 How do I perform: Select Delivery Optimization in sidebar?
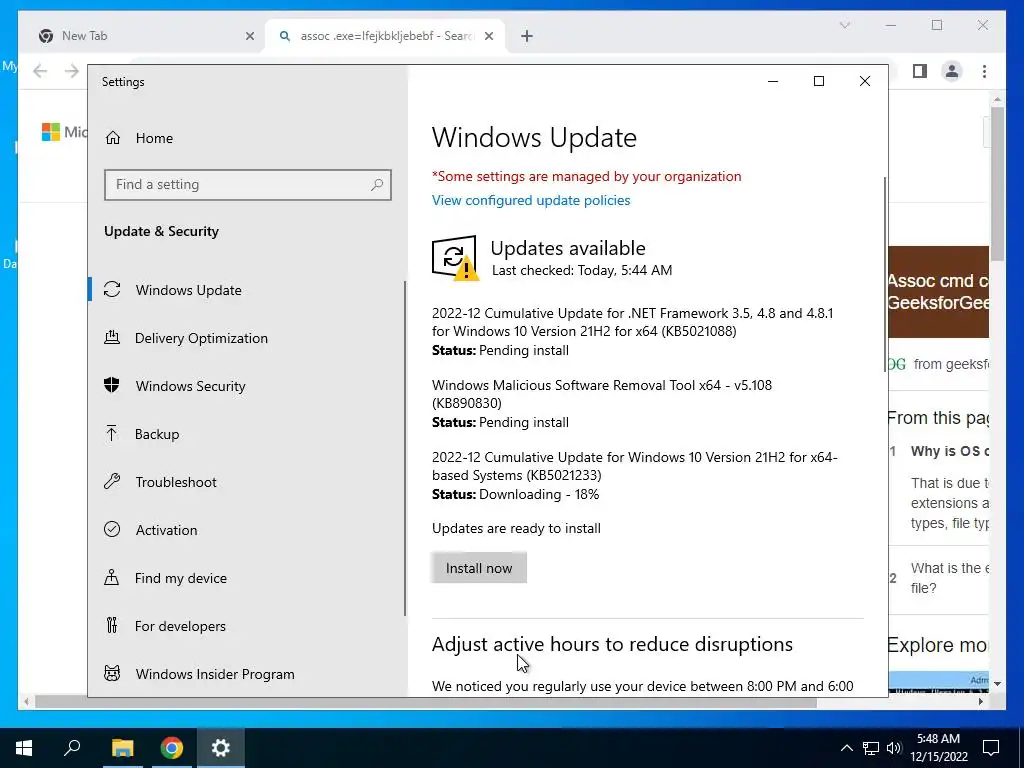[x=246, y=338]
